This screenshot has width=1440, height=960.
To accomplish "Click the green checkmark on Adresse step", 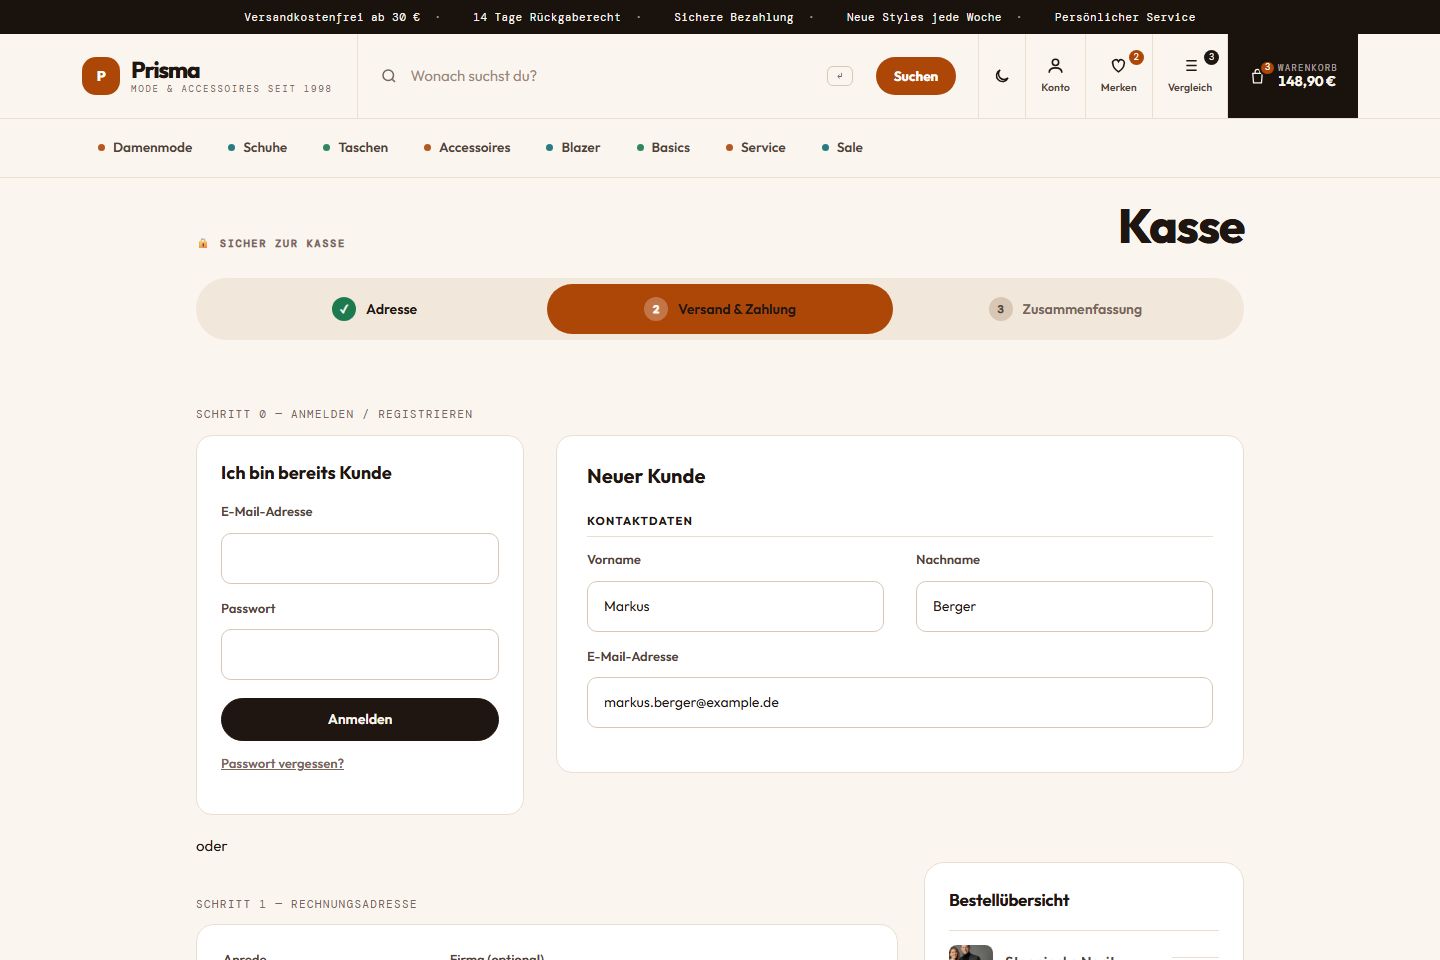I will click(x=344, y=309).
